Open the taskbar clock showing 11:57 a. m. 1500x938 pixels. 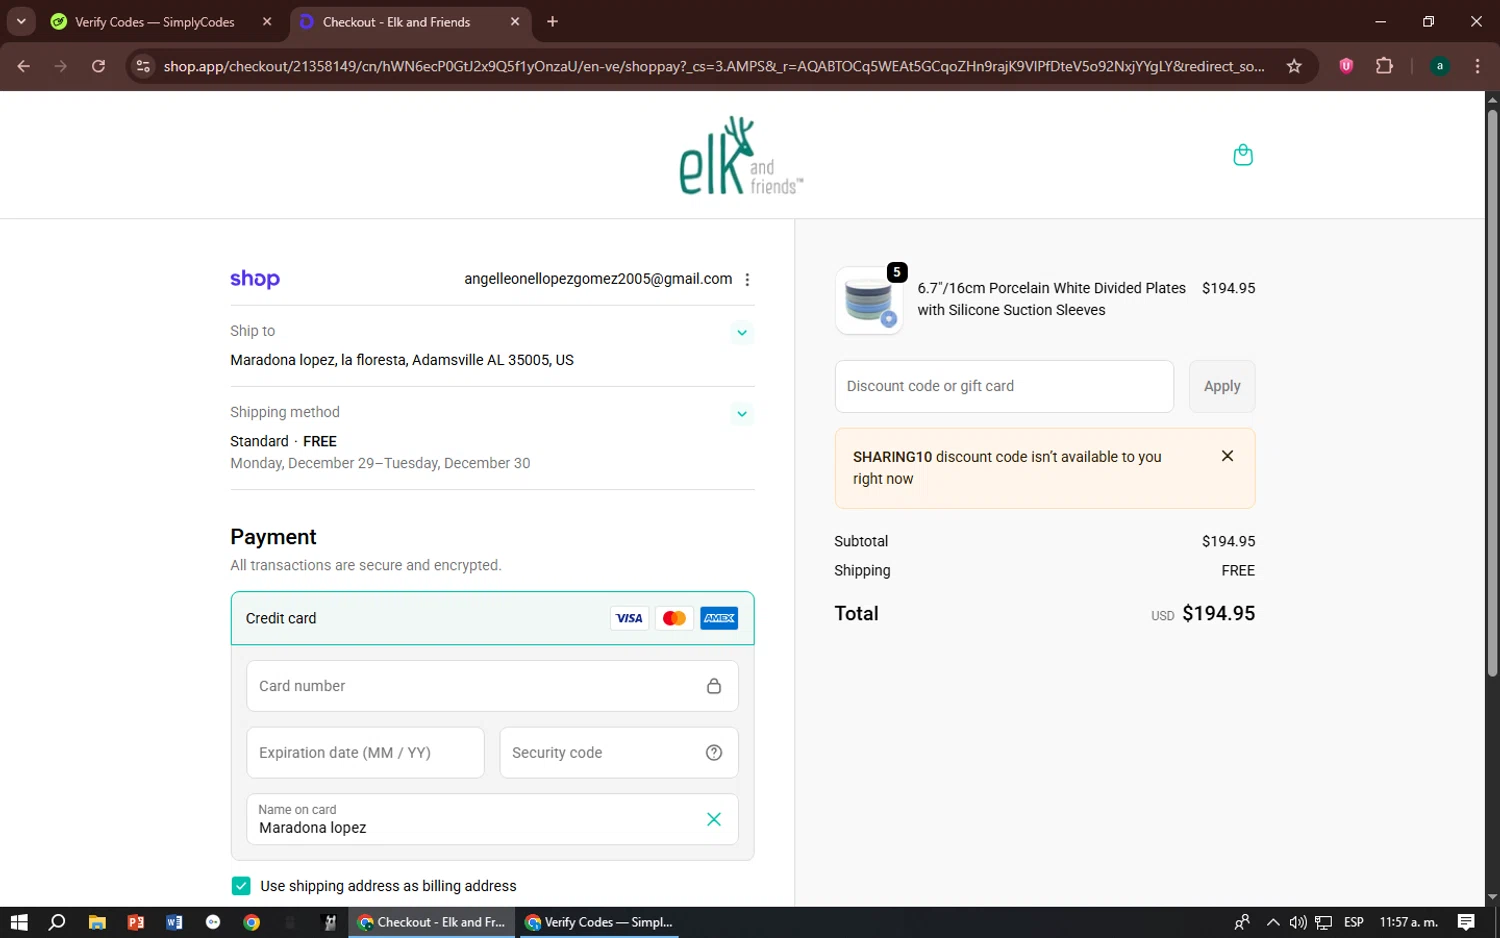tap(1409, 922)
